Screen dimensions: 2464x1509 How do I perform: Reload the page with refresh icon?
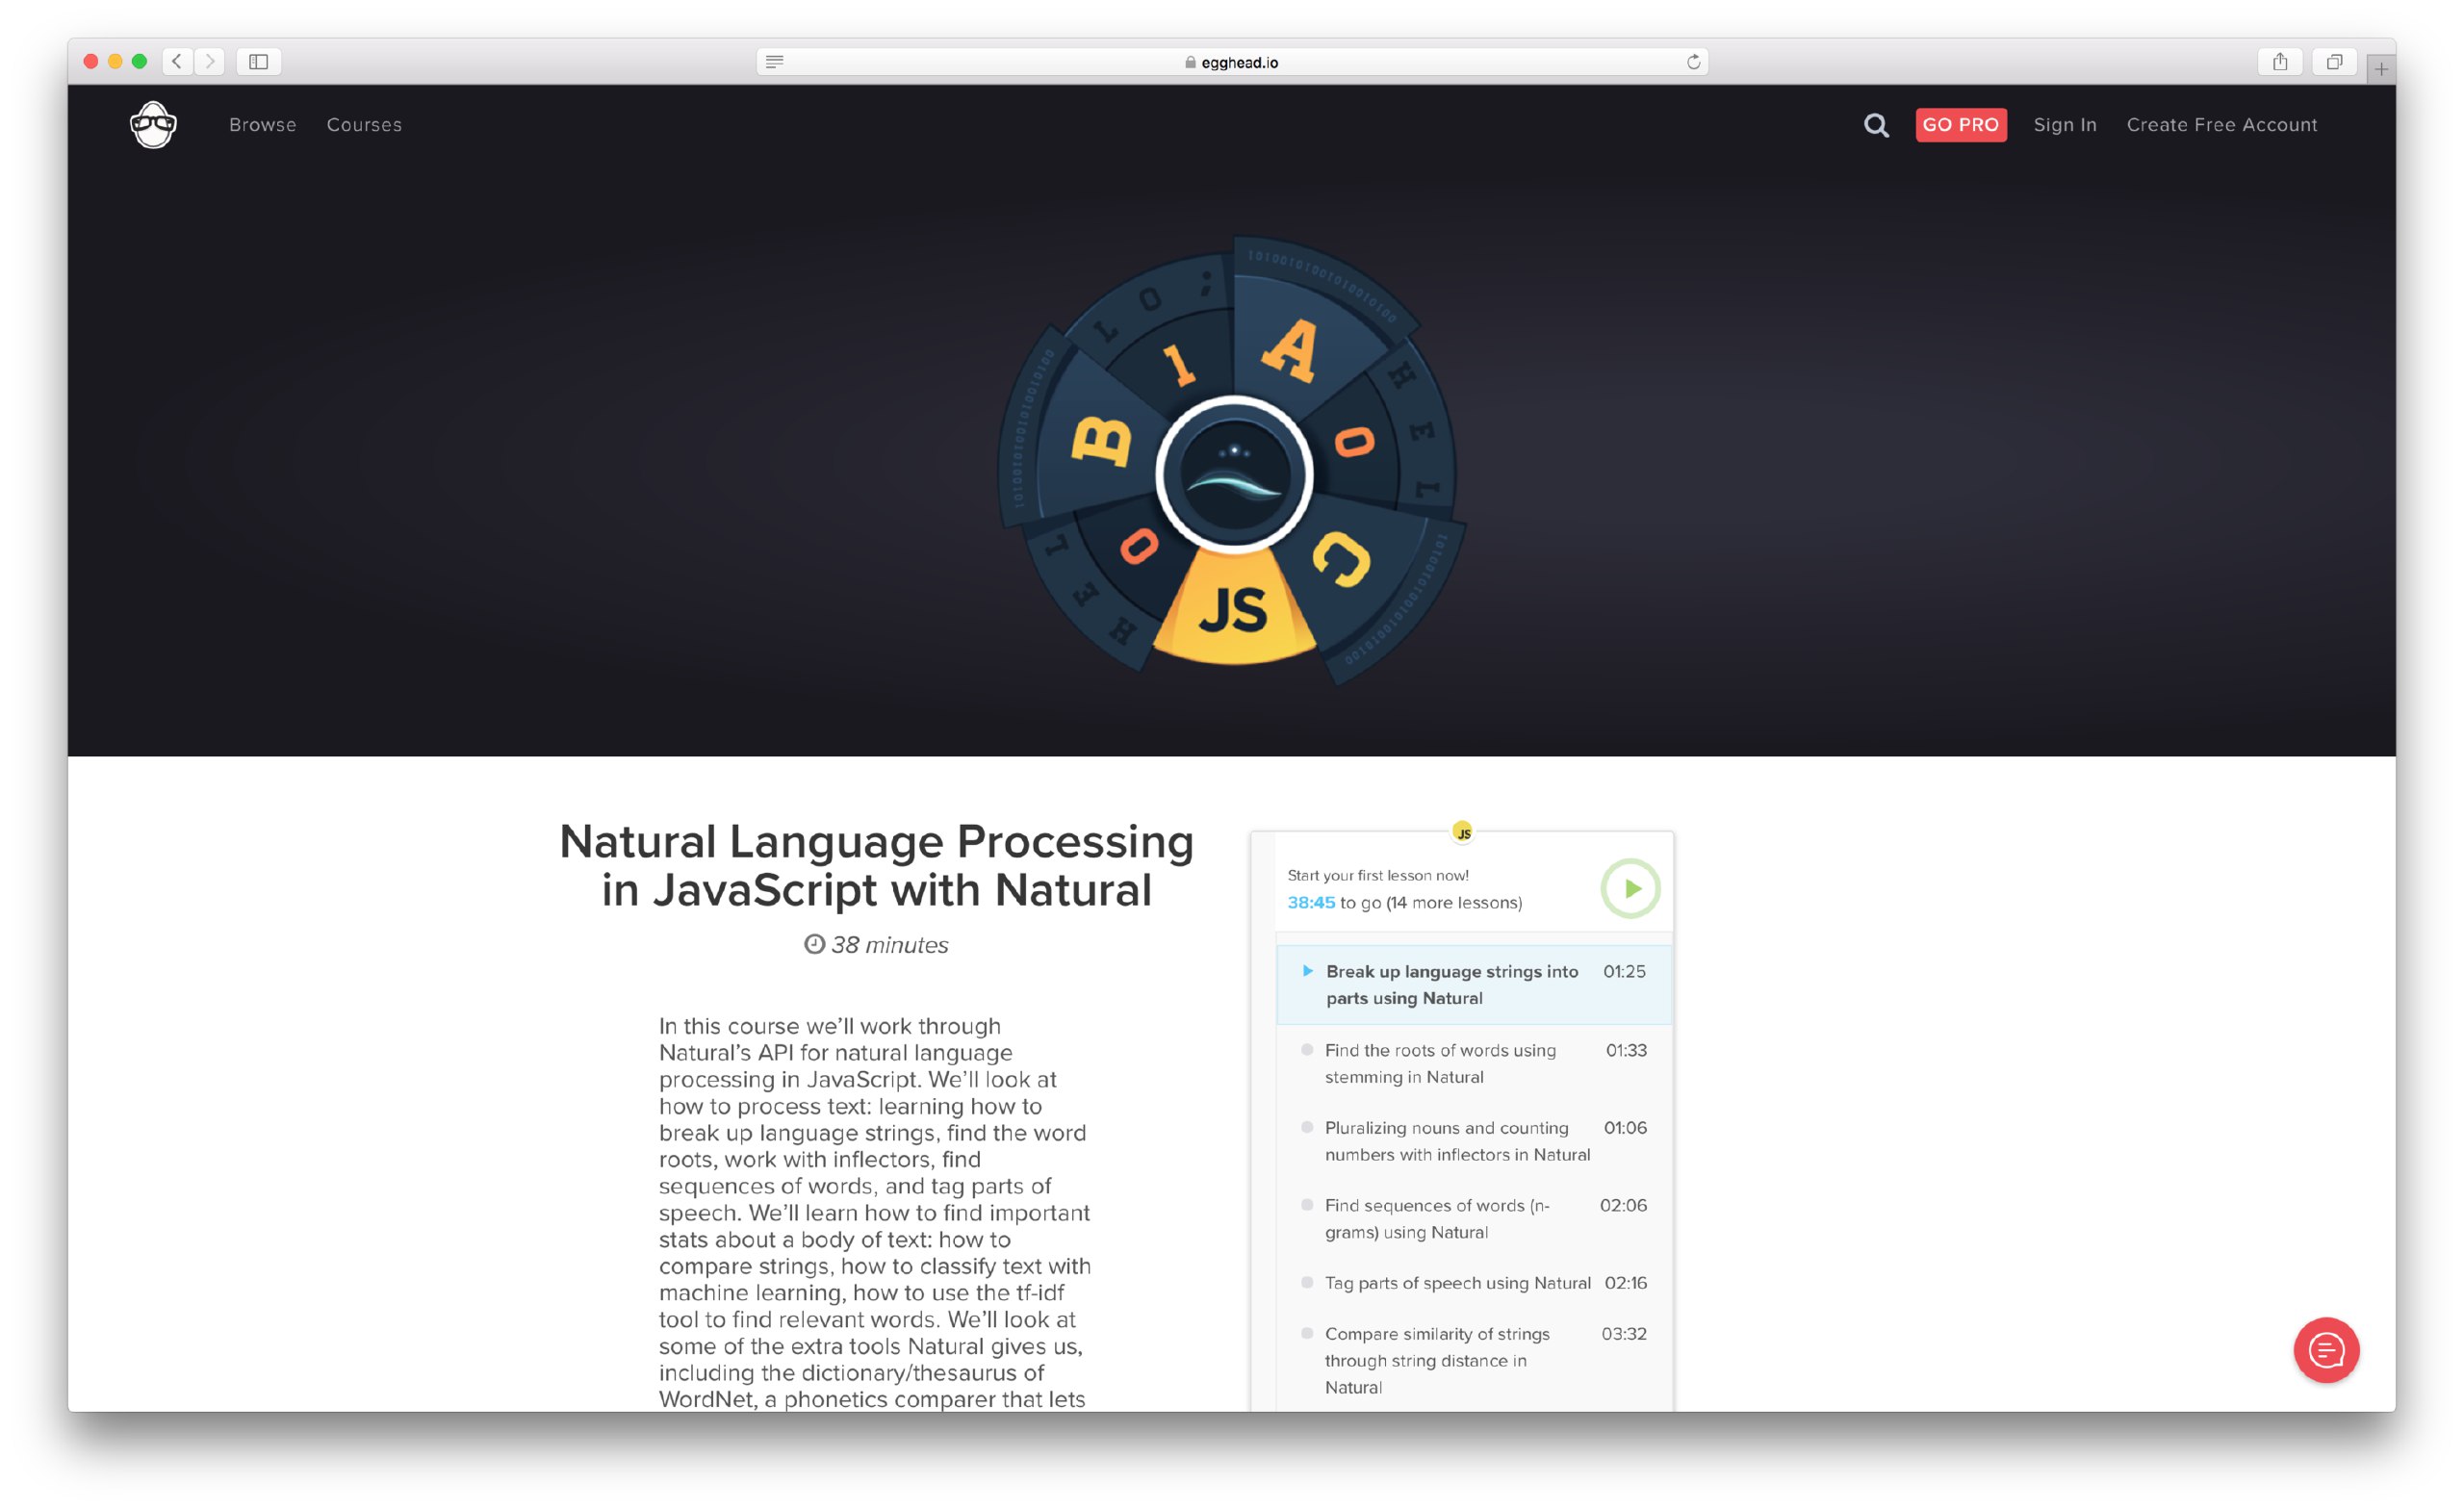[1693, 62]
